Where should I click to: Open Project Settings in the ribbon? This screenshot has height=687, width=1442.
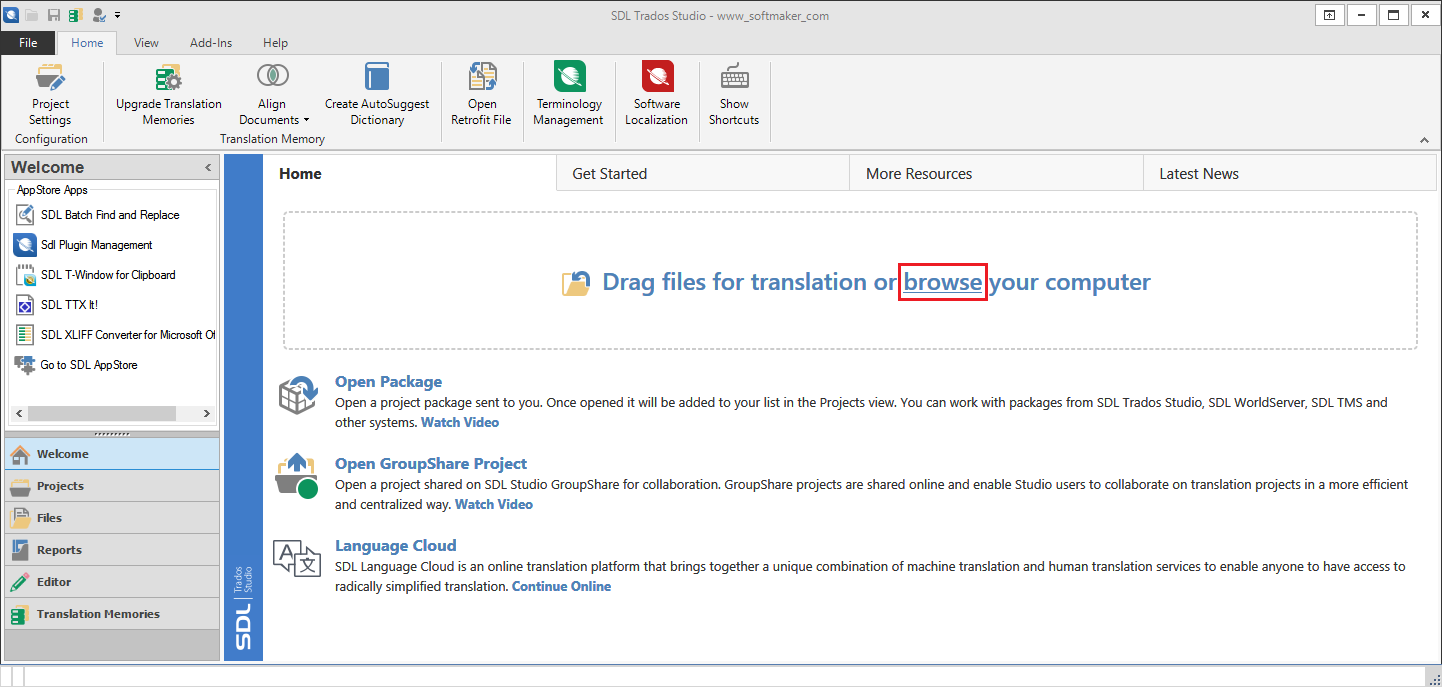point(50,96)
